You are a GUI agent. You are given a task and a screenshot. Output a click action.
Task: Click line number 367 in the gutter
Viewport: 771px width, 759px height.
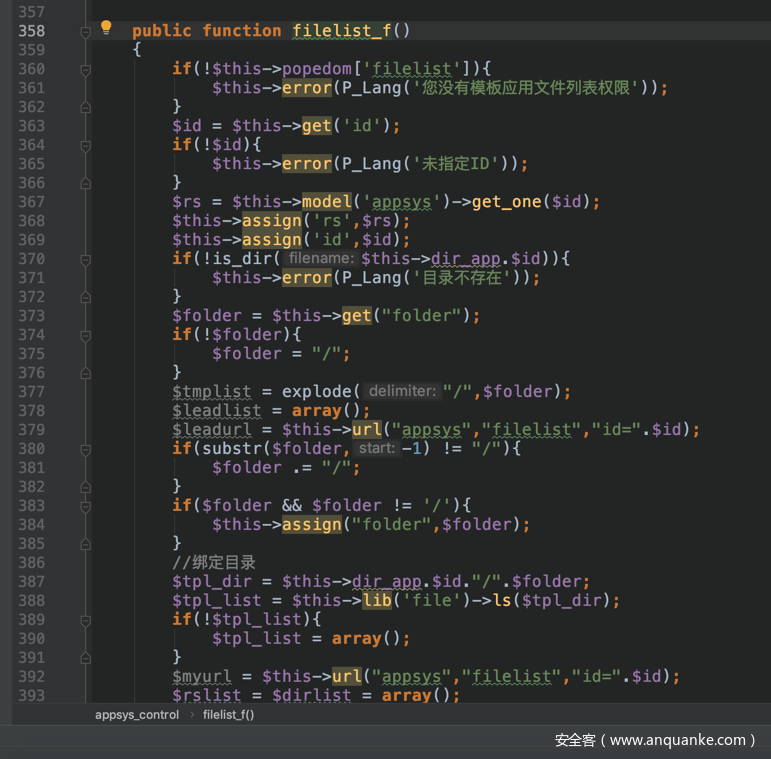coord(31,202)
